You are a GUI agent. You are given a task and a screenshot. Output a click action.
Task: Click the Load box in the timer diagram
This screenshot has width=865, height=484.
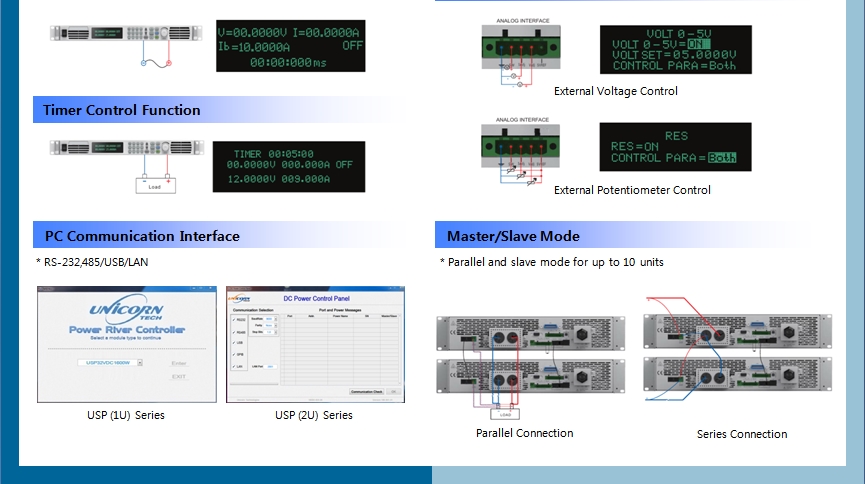[x=156, y=186]
